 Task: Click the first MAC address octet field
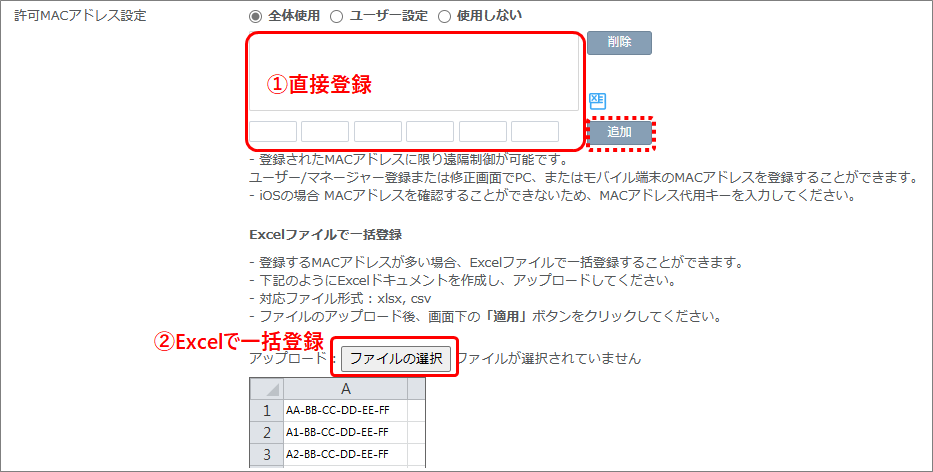pos(273,131)
